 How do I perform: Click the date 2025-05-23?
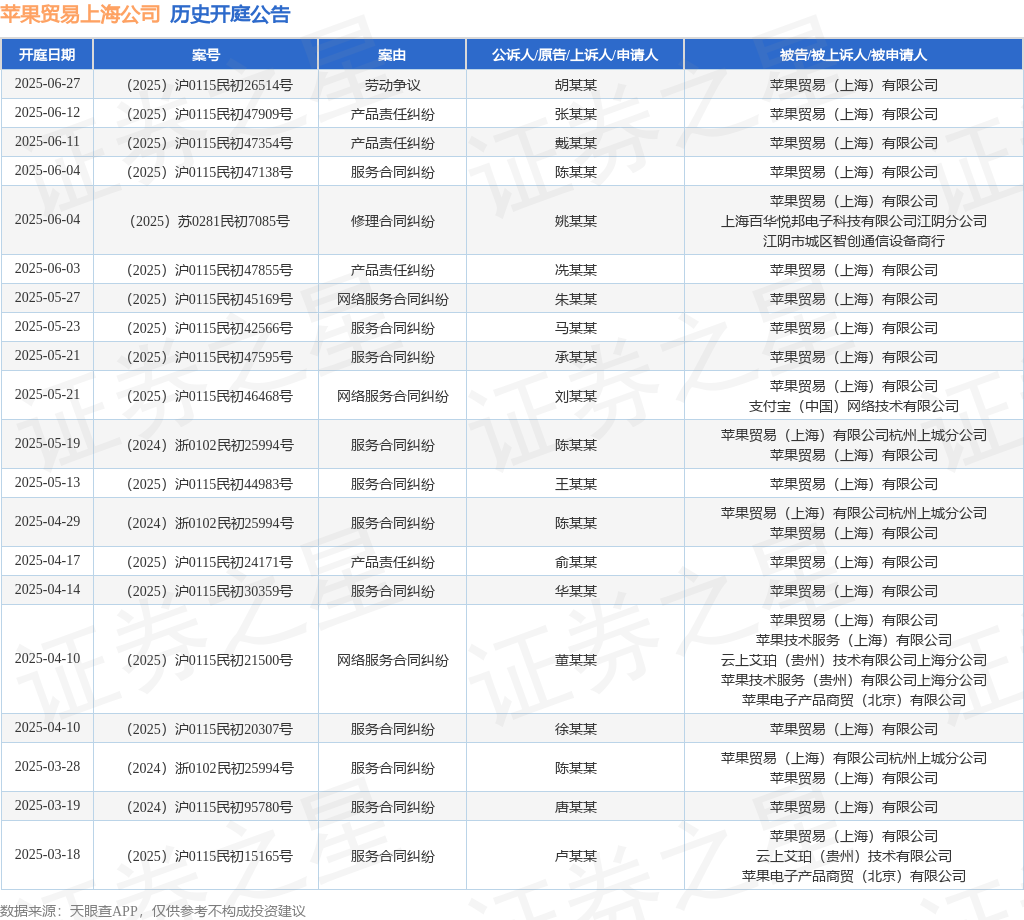(47, 326)
